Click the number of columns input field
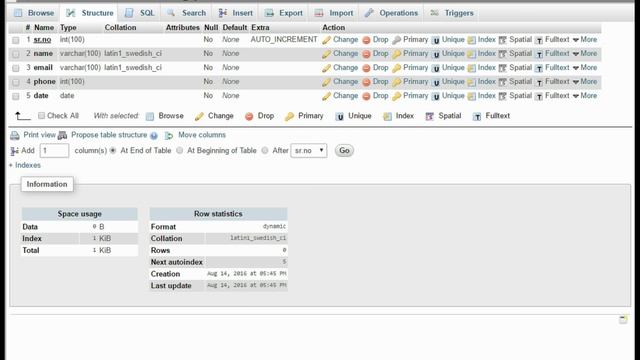The width and height of the screenshot is (640, 360). click(54, 151)
